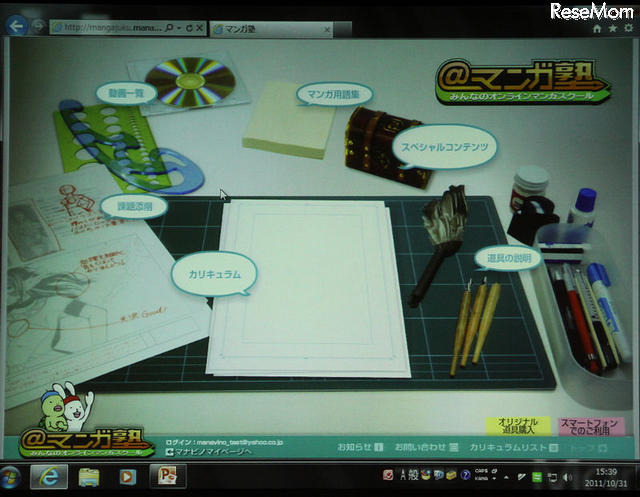Click the red checkmark tray icon
The image size is (640, 497).
(x=388, y=475)
